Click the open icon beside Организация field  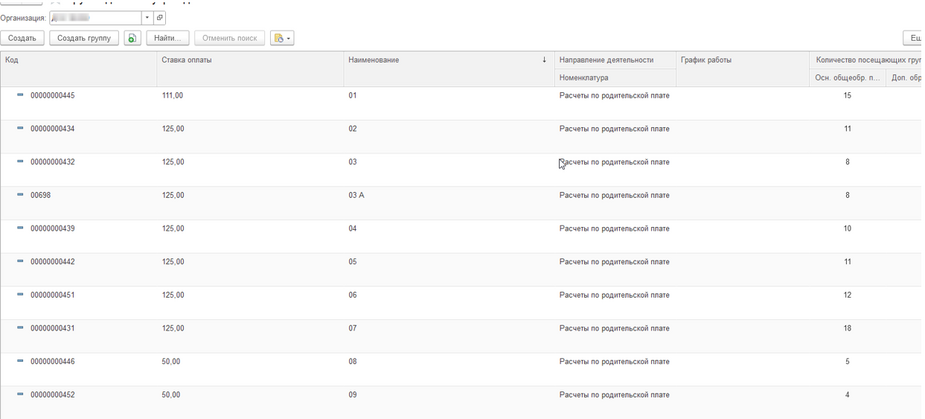pyautogui.click(x=160, y=18)
